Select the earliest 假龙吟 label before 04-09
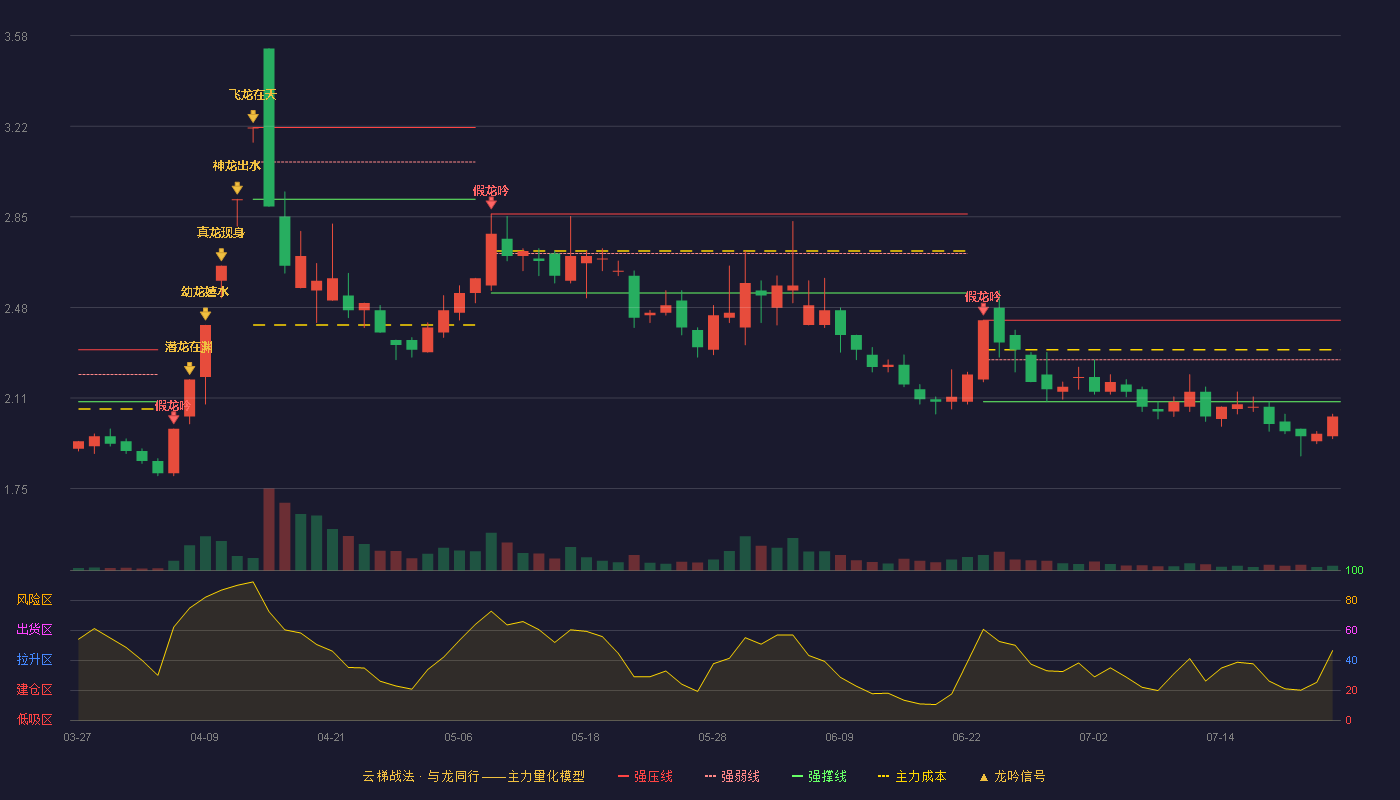 tap(173, 406)
